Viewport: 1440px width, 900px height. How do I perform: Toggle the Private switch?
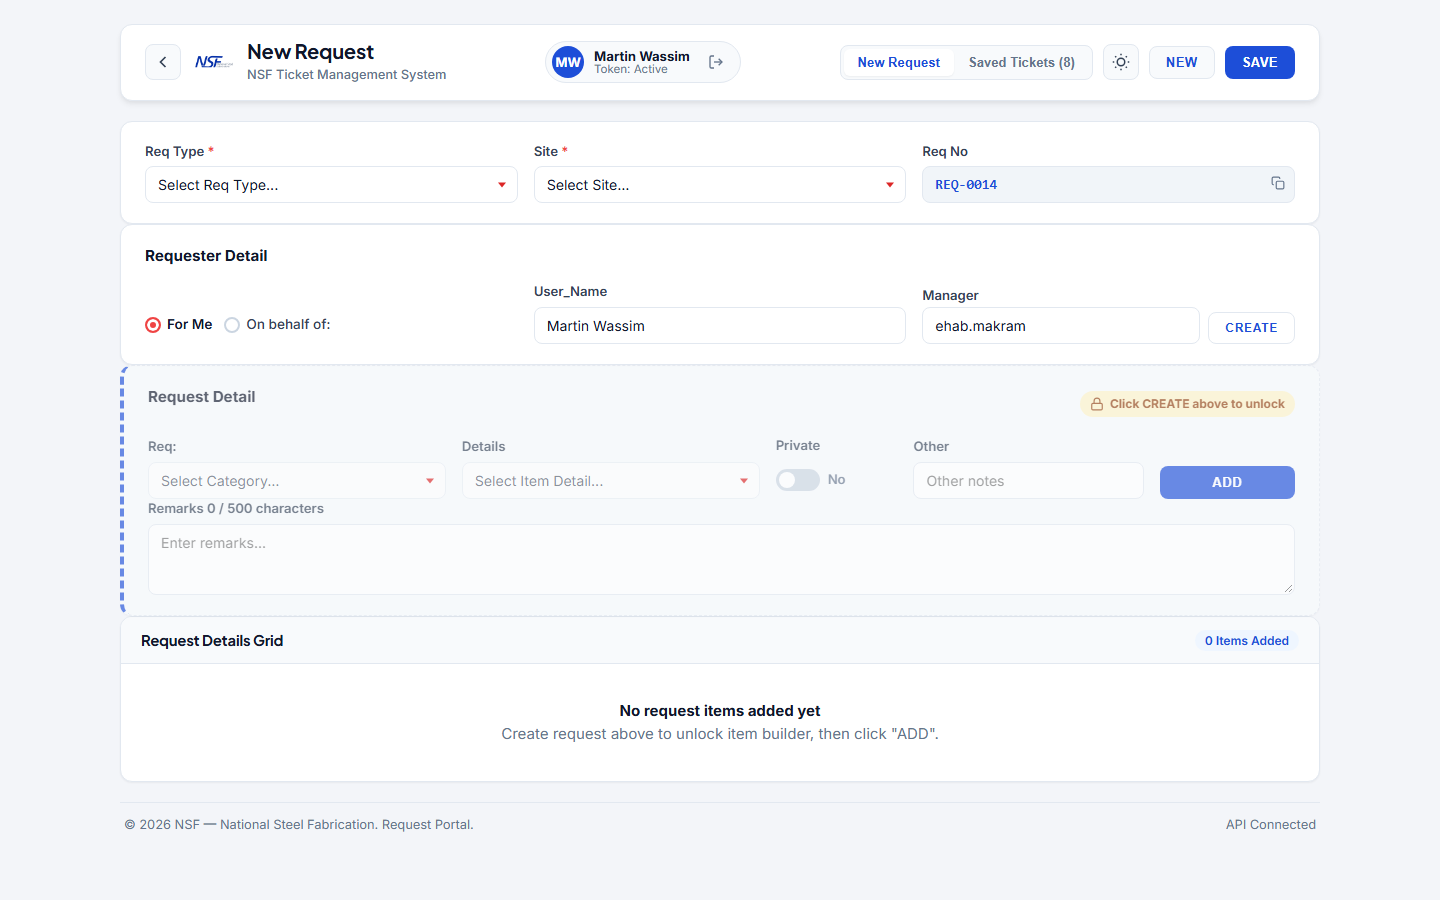coord(798,480)
